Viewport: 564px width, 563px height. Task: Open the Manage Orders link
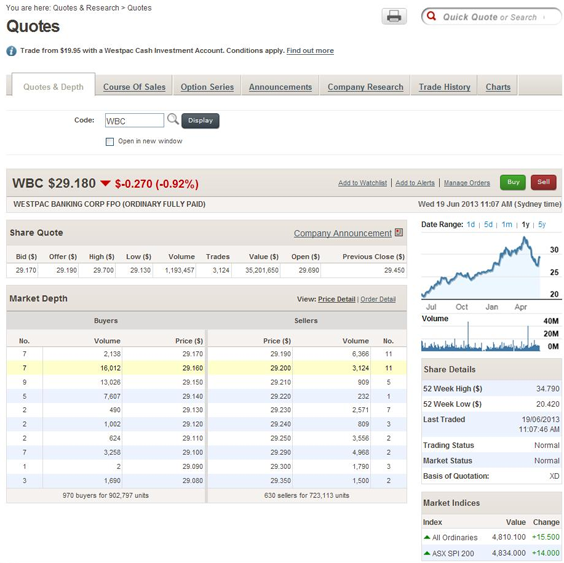[467, 183]
